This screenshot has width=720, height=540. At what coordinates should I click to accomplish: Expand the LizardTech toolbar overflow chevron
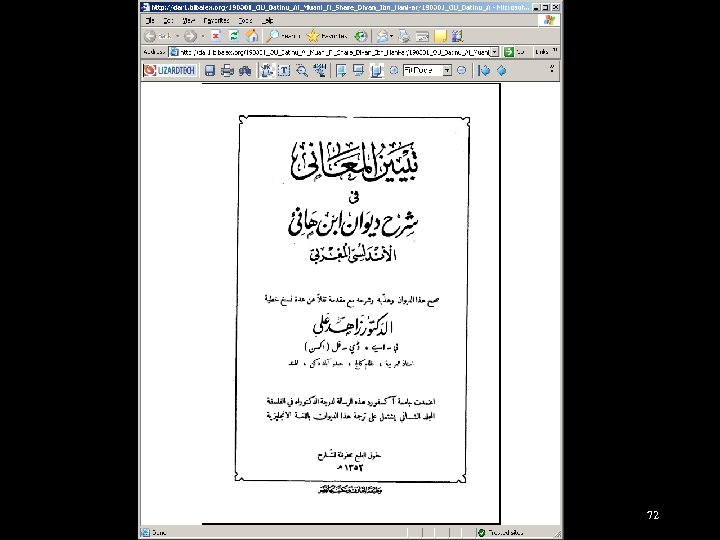pyautogui.click(x=552, y=68)
